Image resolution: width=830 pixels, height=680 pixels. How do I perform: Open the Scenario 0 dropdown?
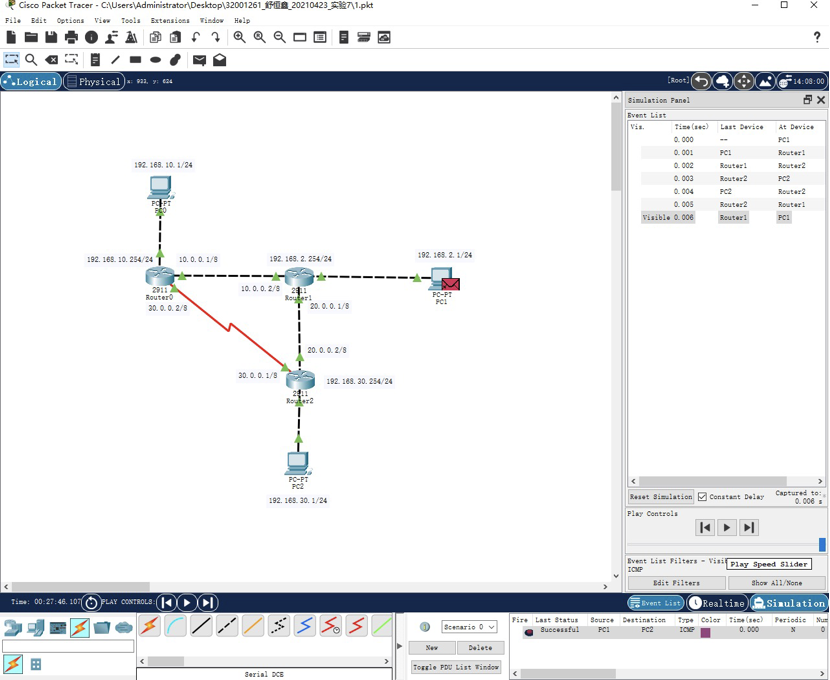469,627
